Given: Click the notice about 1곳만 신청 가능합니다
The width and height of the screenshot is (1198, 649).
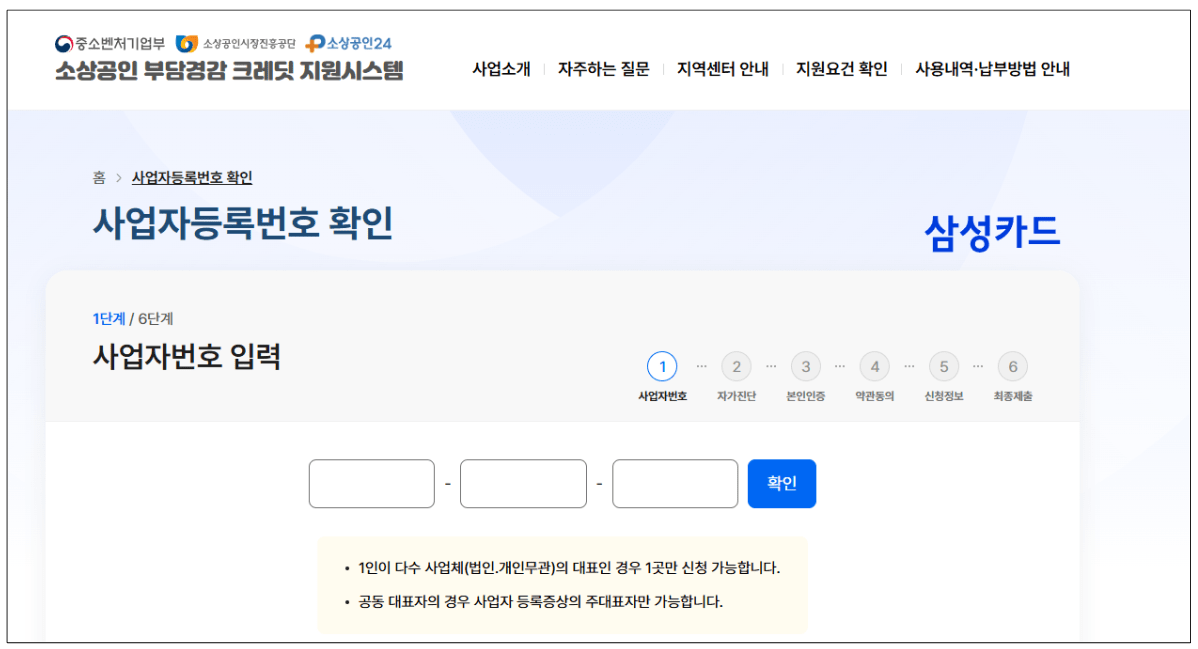Looking at the screenshot, I should (568, 568).
